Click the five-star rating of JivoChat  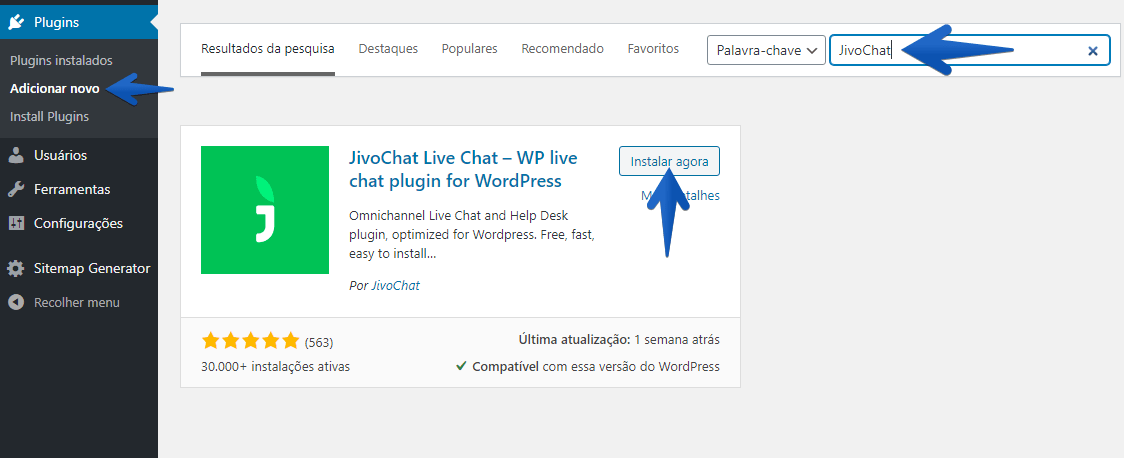point(251,340)
